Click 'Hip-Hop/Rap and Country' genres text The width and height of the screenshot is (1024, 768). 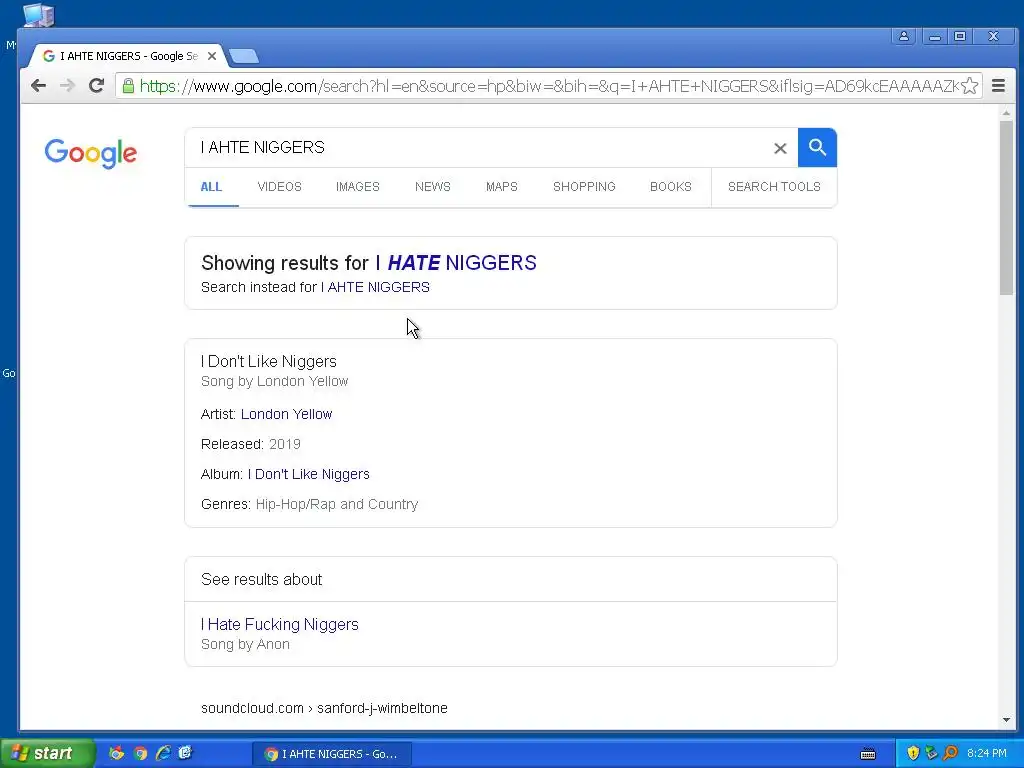[x=337, y=504]
